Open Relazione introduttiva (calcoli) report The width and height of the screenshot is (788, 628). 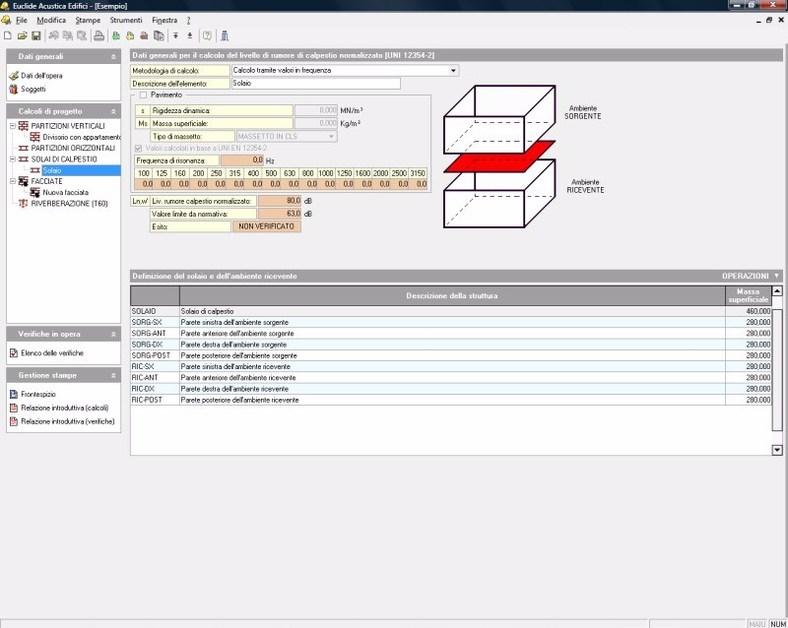coord(65,408)
